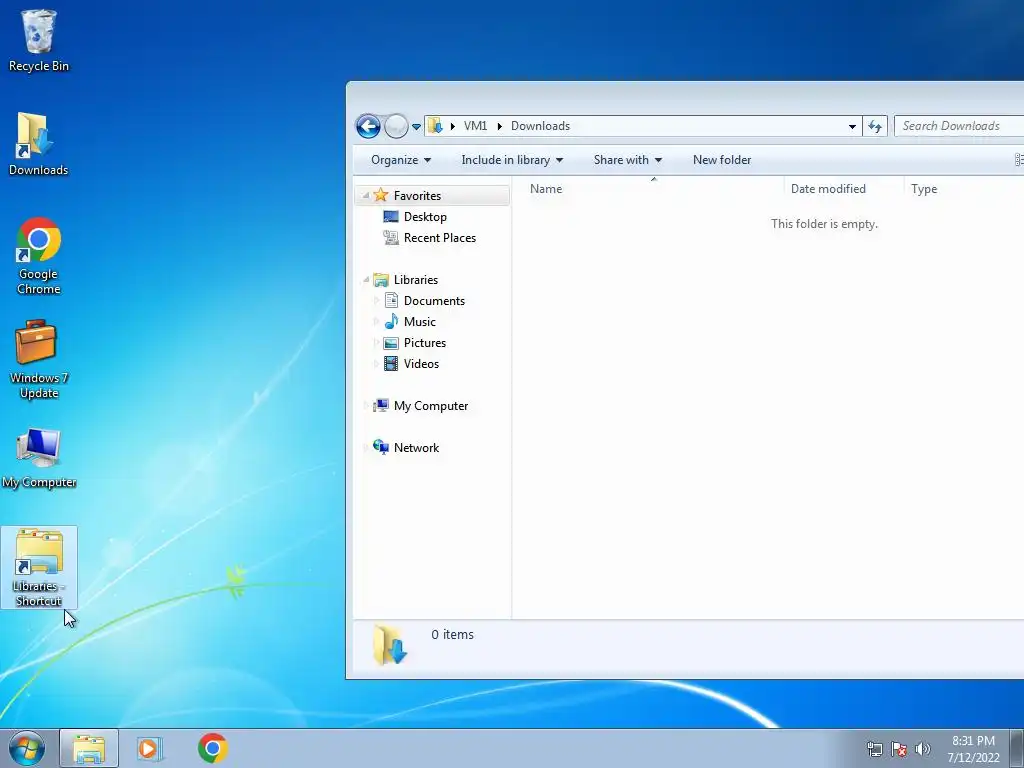Viewport: 1024px width, 768px height.
Task: Click the Explorer Back arrow button
Action: click(368, 126)
